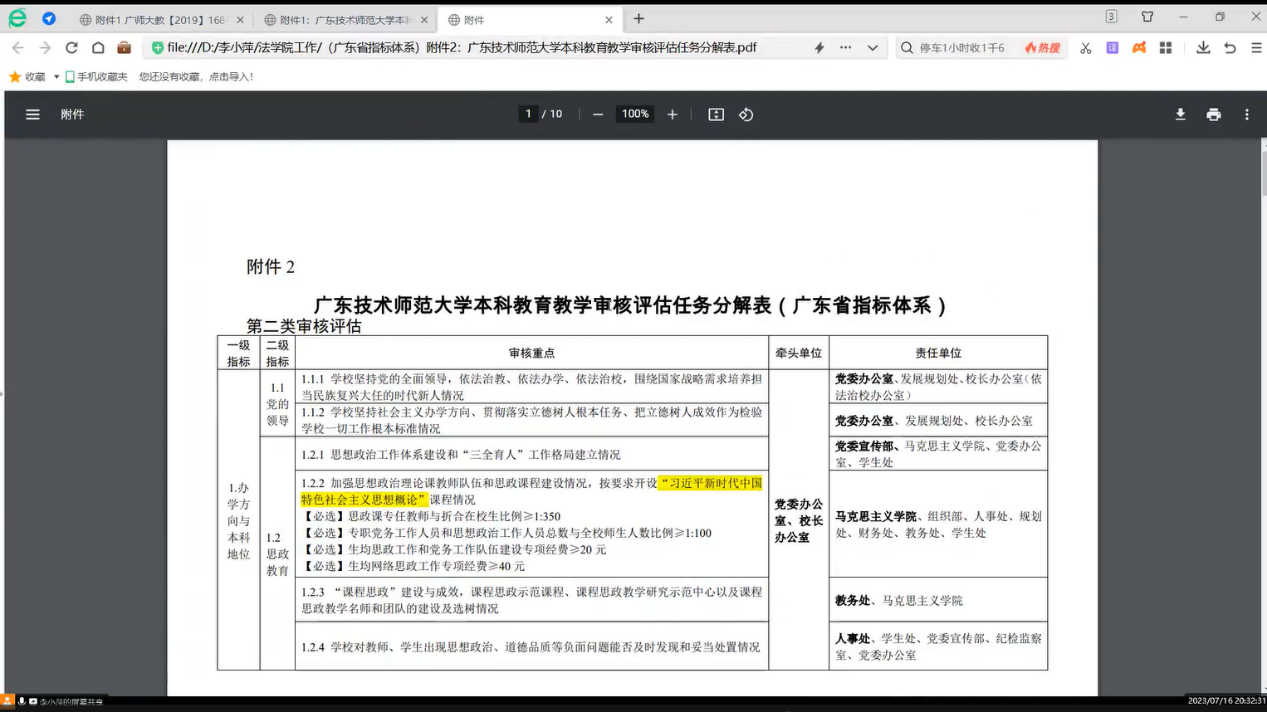Open PDF viewer more actions menu
This screenshot has width=1267, height=712.
click(1246, 115)
